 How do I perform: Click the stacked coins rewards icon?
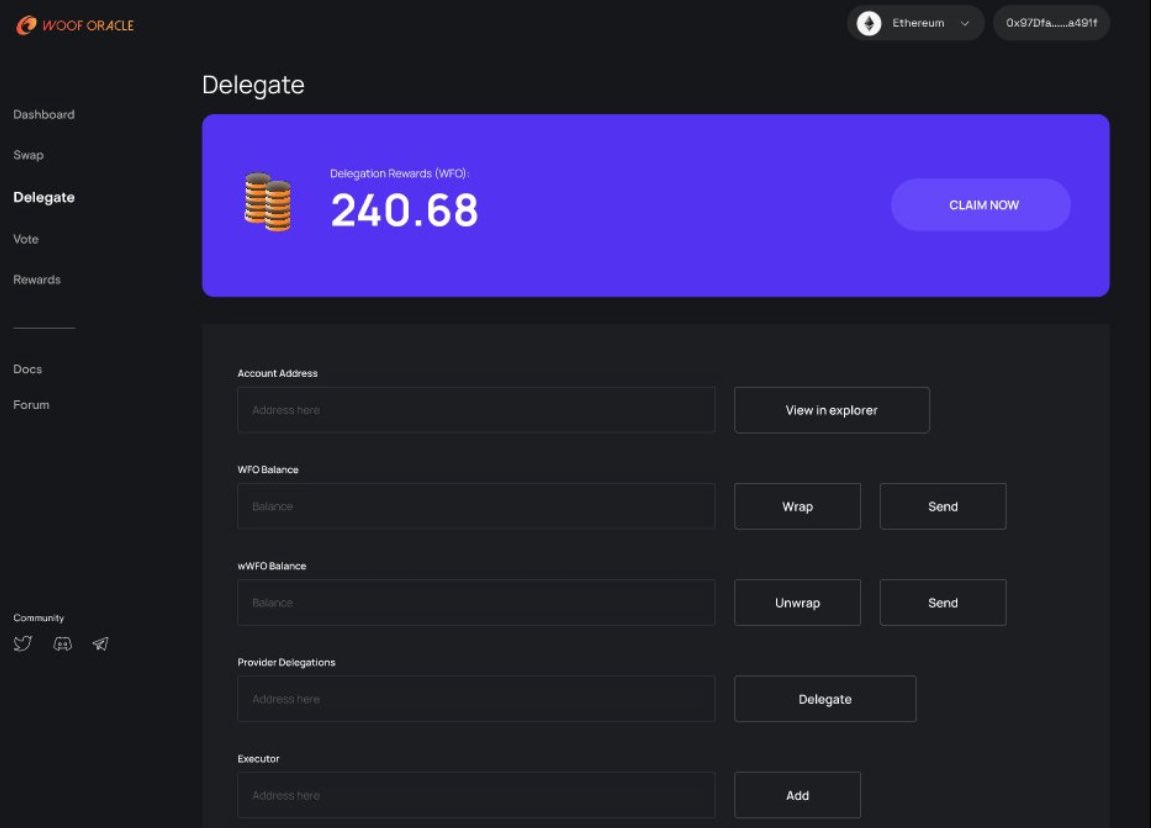268,202
